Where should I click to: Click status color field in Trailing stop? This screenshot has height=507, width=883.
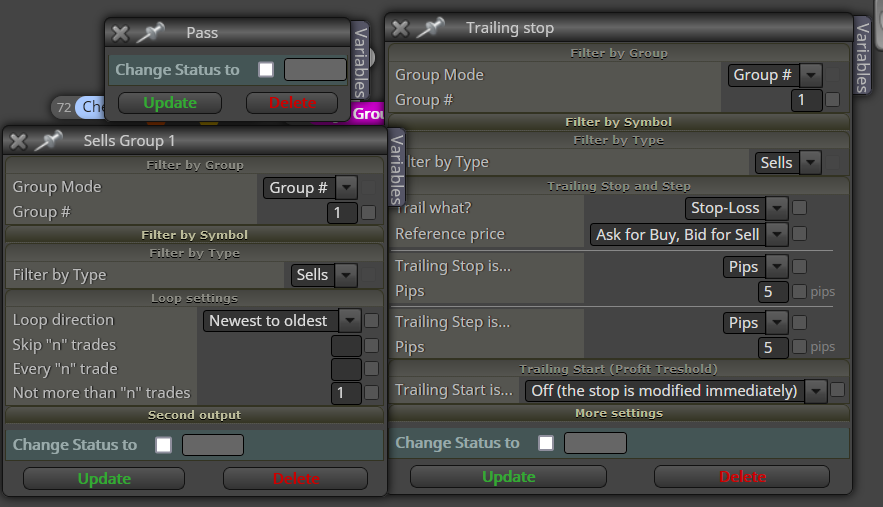pos(595,443)
